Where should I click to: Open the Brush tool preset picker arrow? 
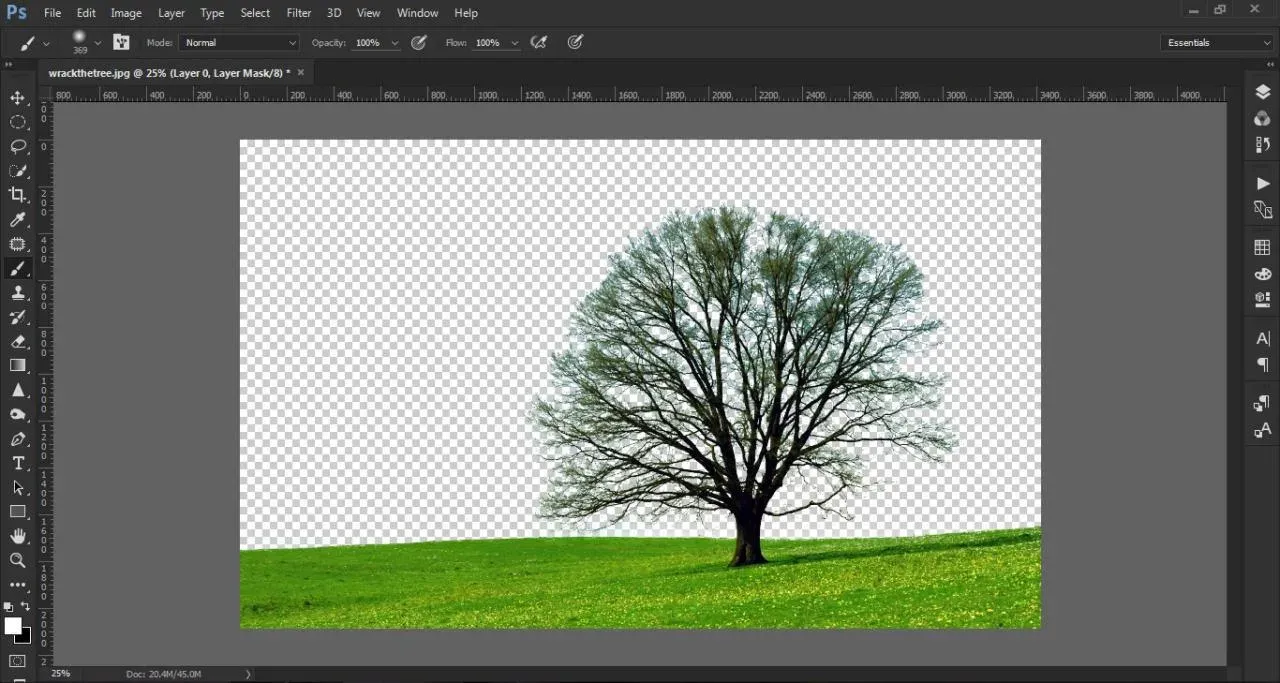pos(46,43)
